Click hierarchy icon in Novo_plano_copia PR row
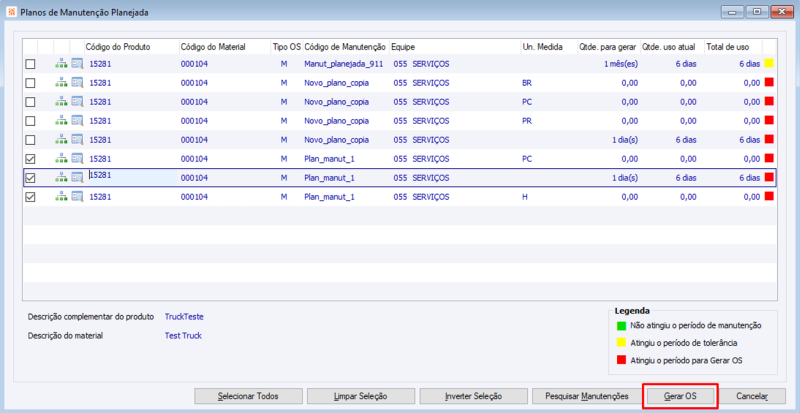 (61, 120)
